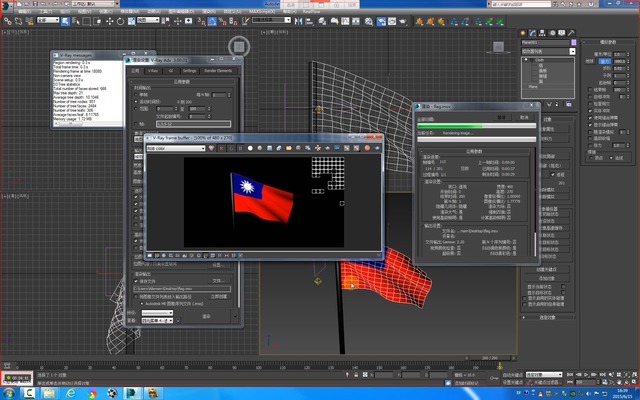The image size is (640, 400).
Task: Open the Motion command panel tab
Action: tap(552, 33)
